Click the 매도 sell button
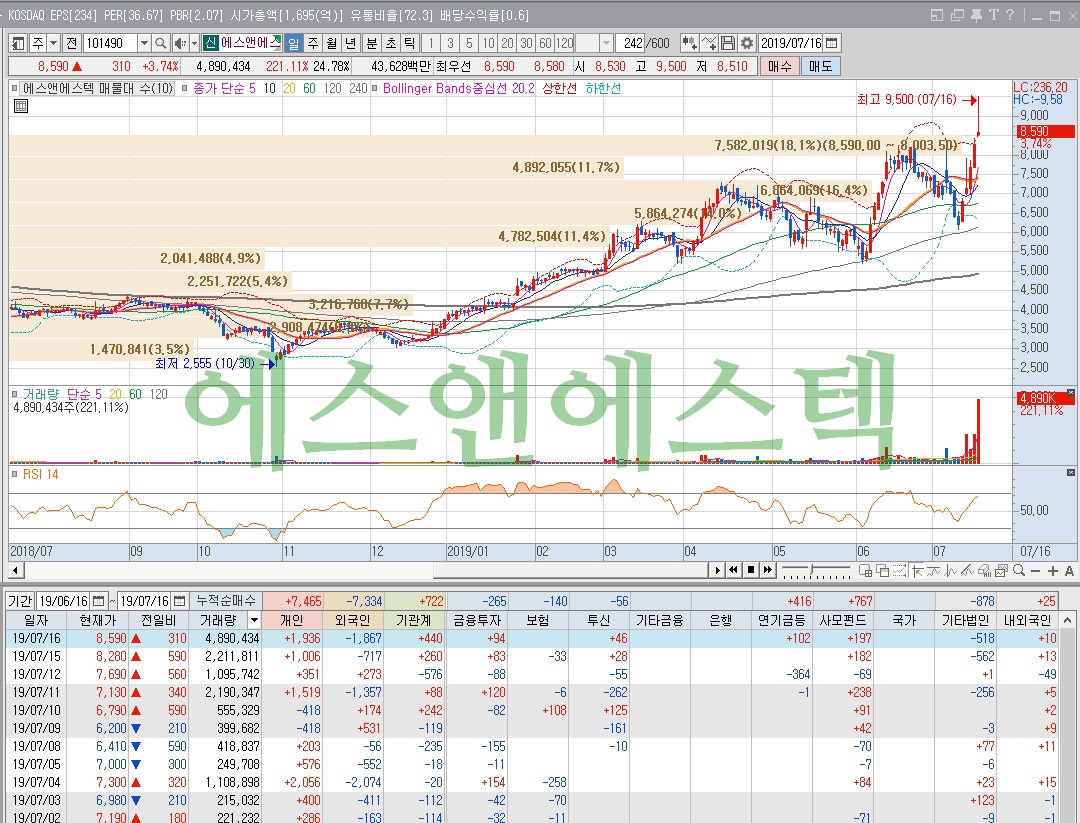The image size is (1080, 823). click(820, 66)
